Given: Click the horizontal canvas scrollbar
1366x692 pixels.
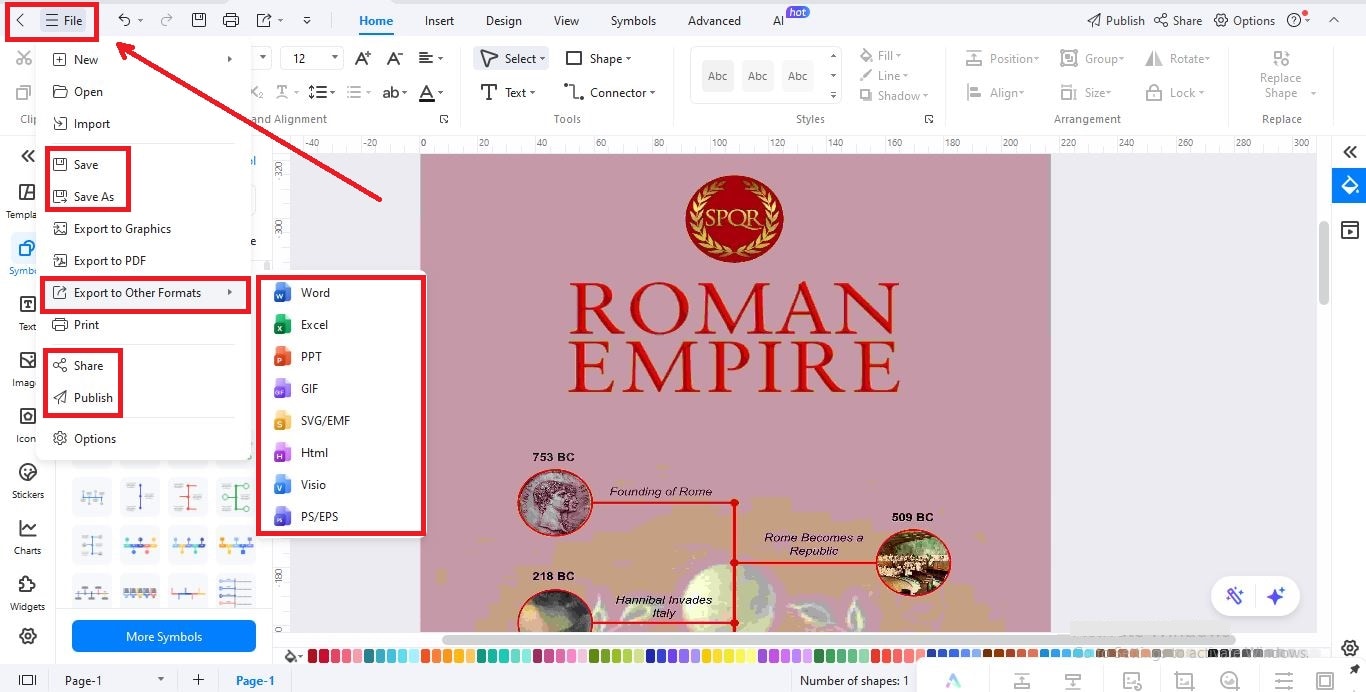Looking at the screenshot, I should [838, 639].
